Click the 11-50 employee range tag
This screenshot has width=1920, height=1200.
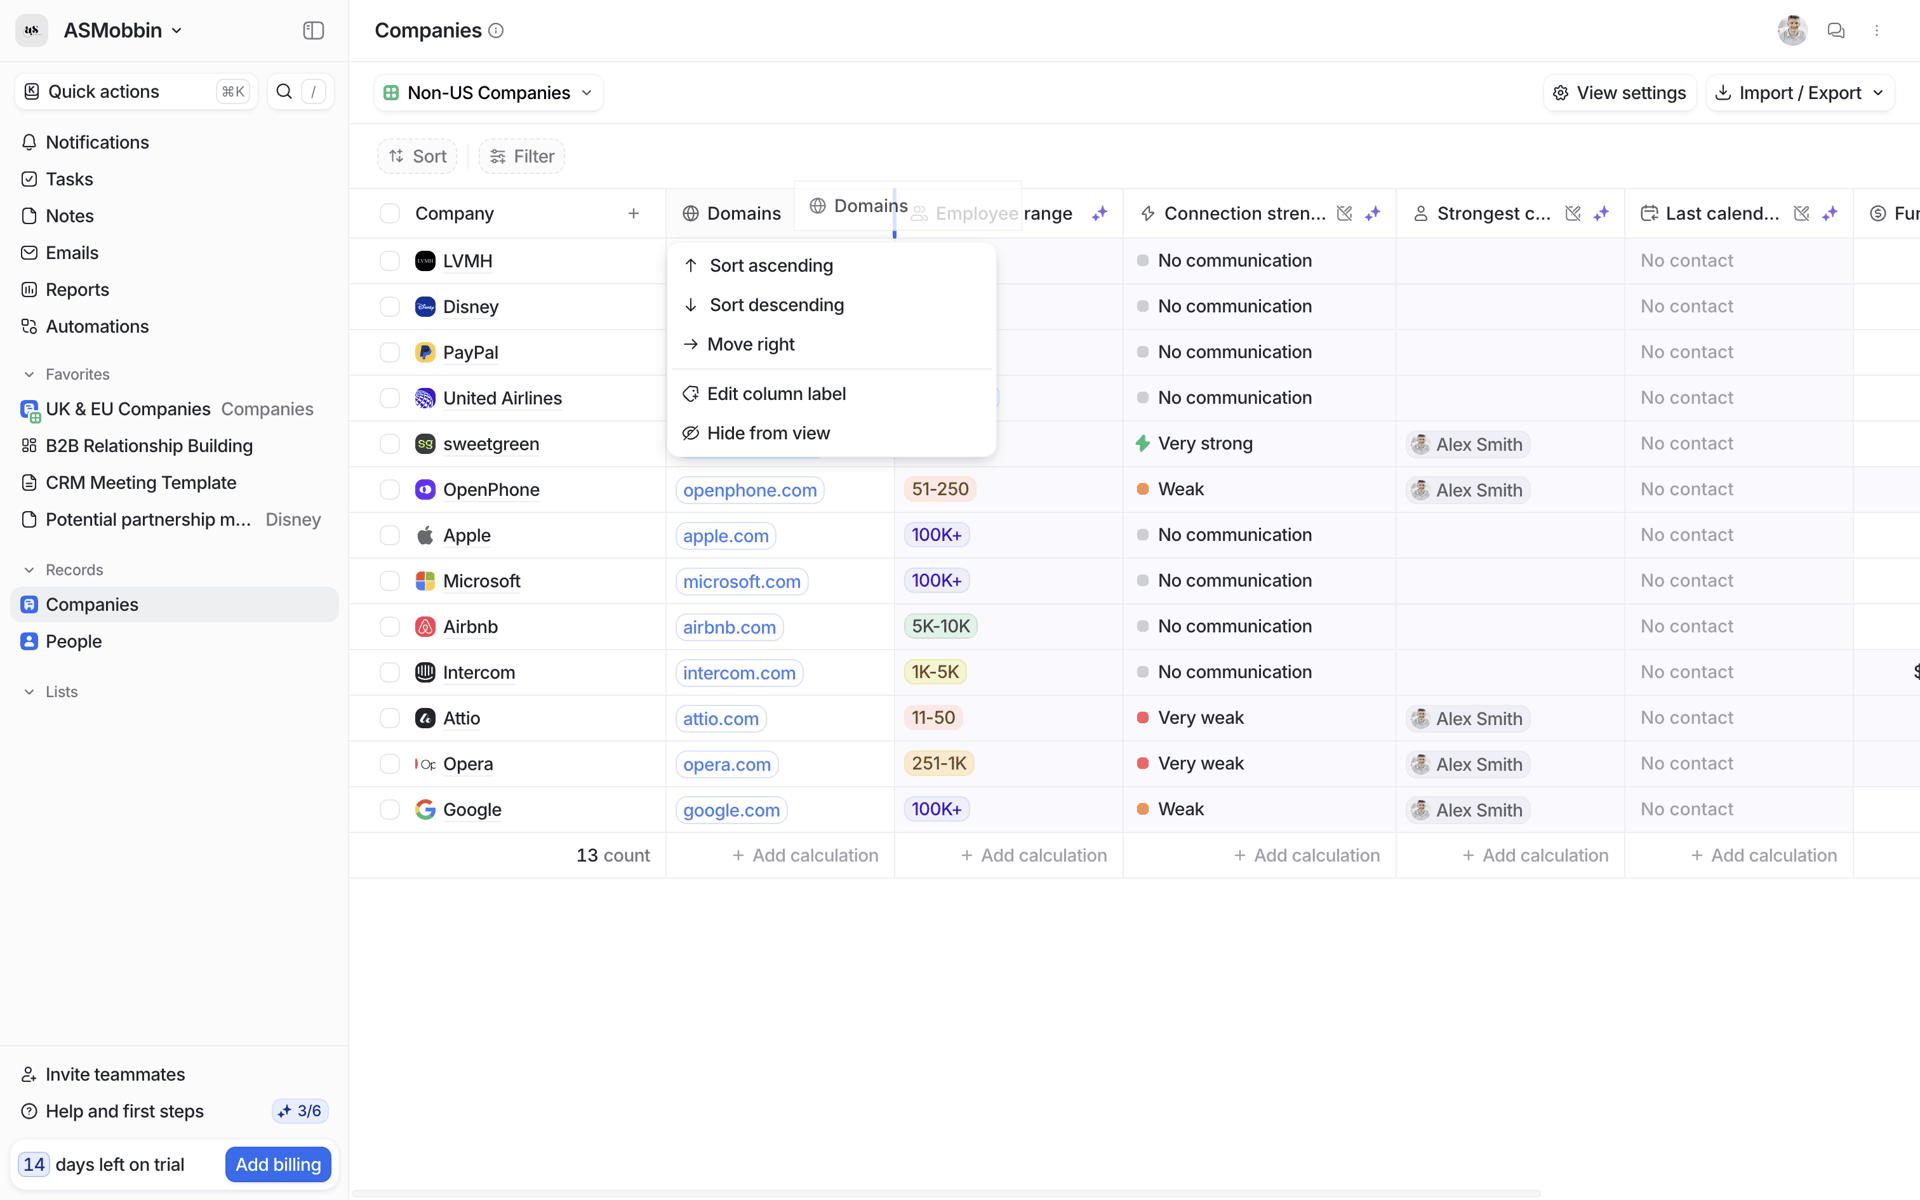(933, 718)
